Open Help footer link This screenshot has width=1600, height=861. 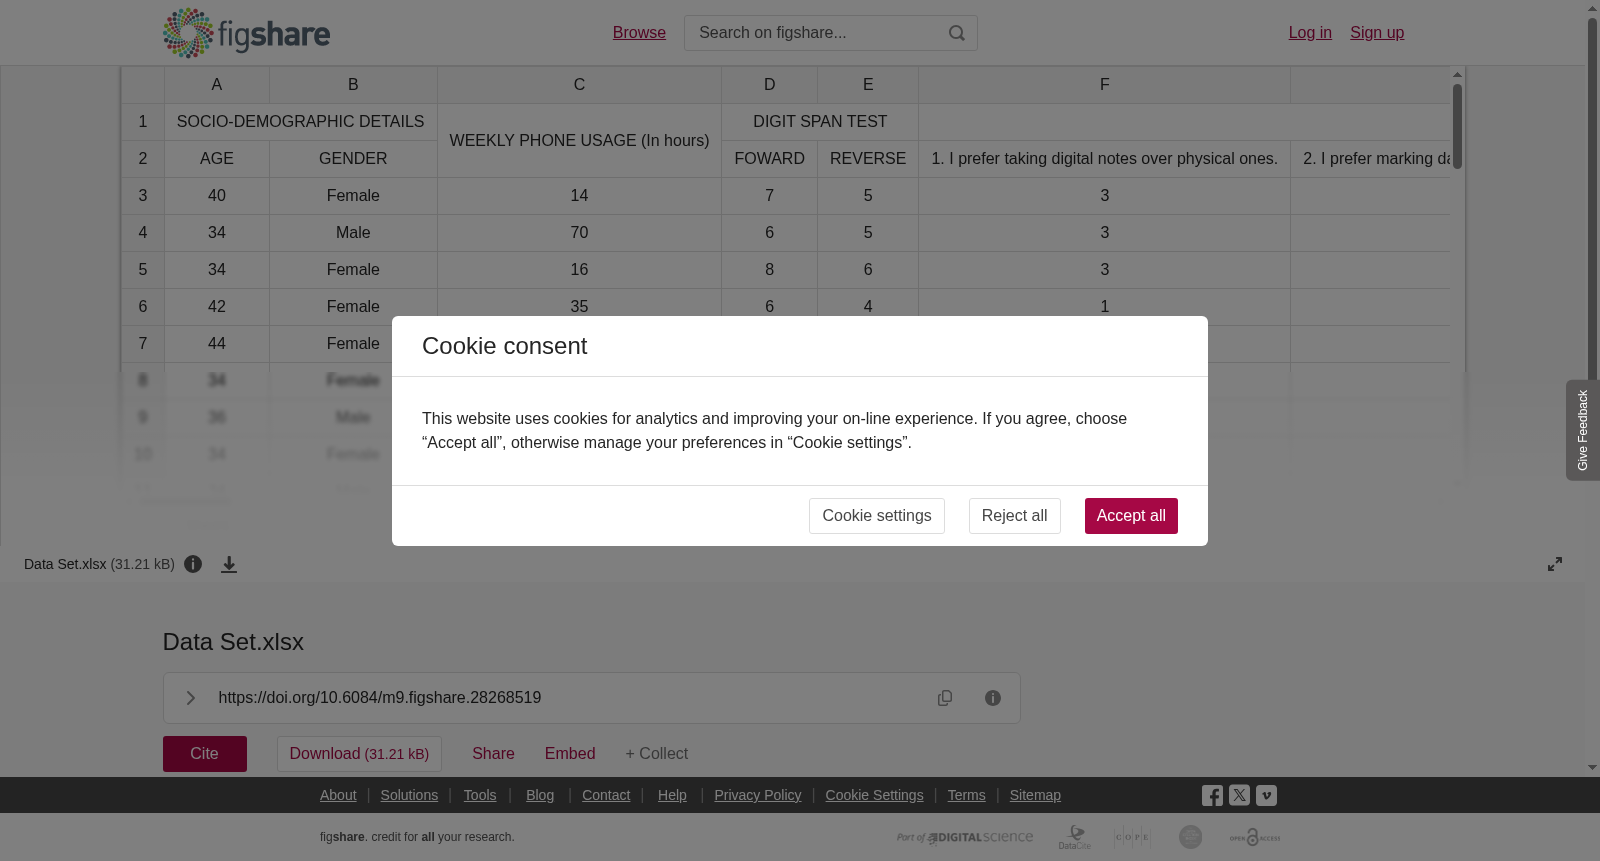coord(672,795)
